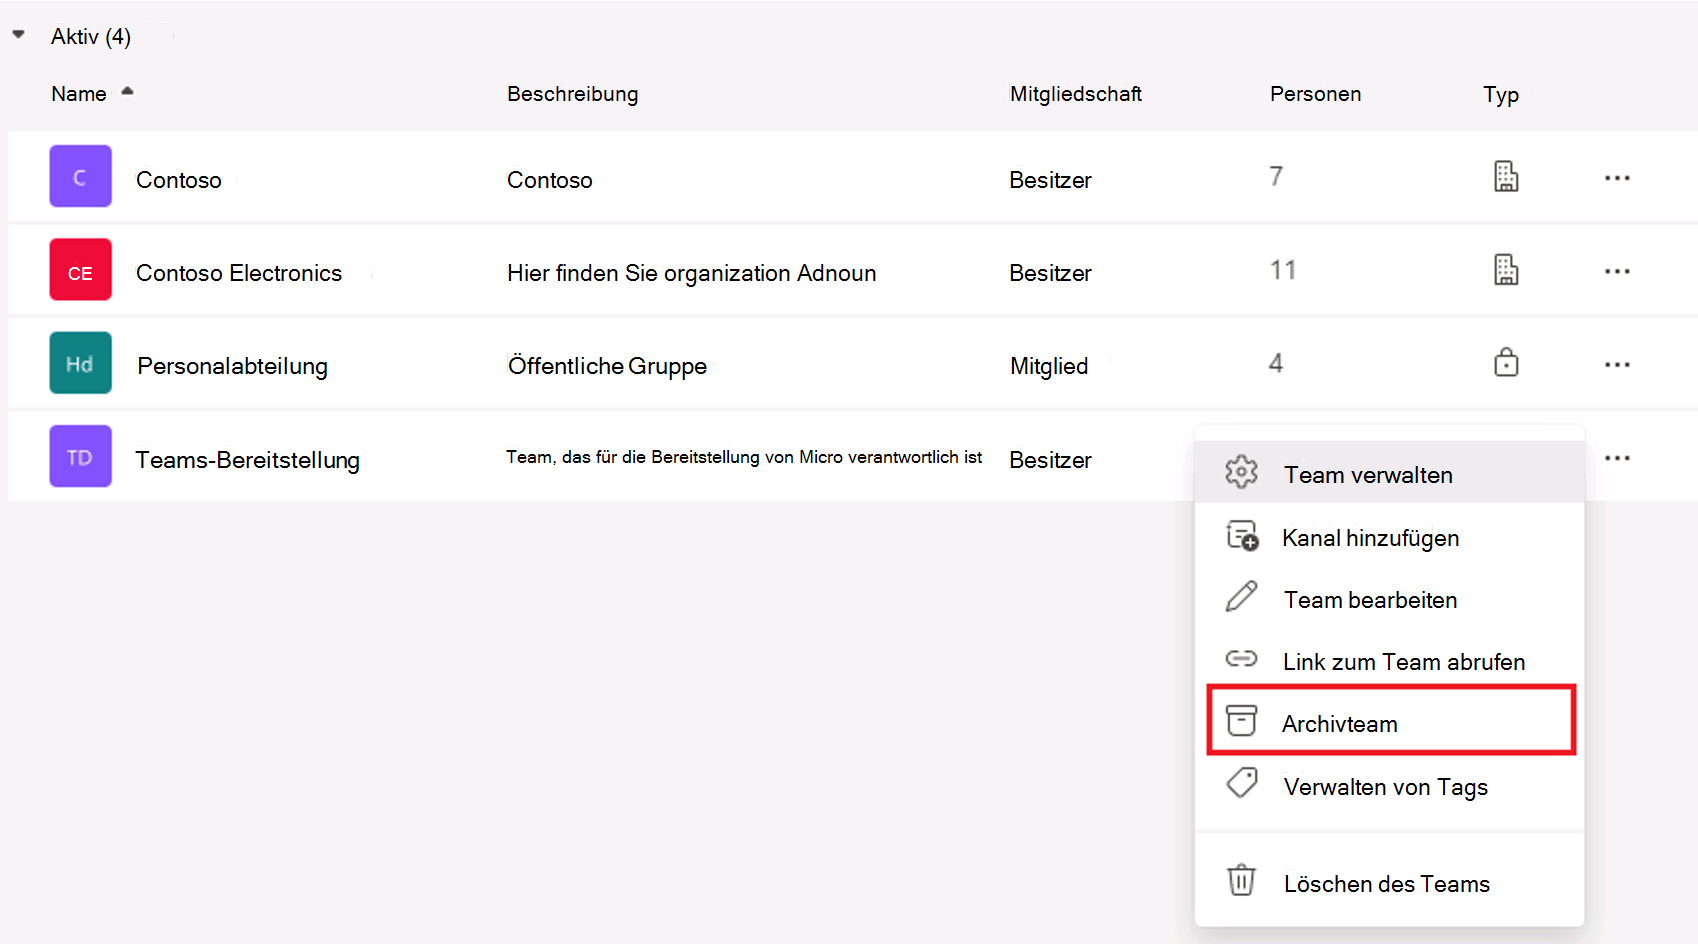The image size is (1698, 944).
Task: Click 'Hier finden Sie organization Adnoun' description
Action: (x=692, y=274)
